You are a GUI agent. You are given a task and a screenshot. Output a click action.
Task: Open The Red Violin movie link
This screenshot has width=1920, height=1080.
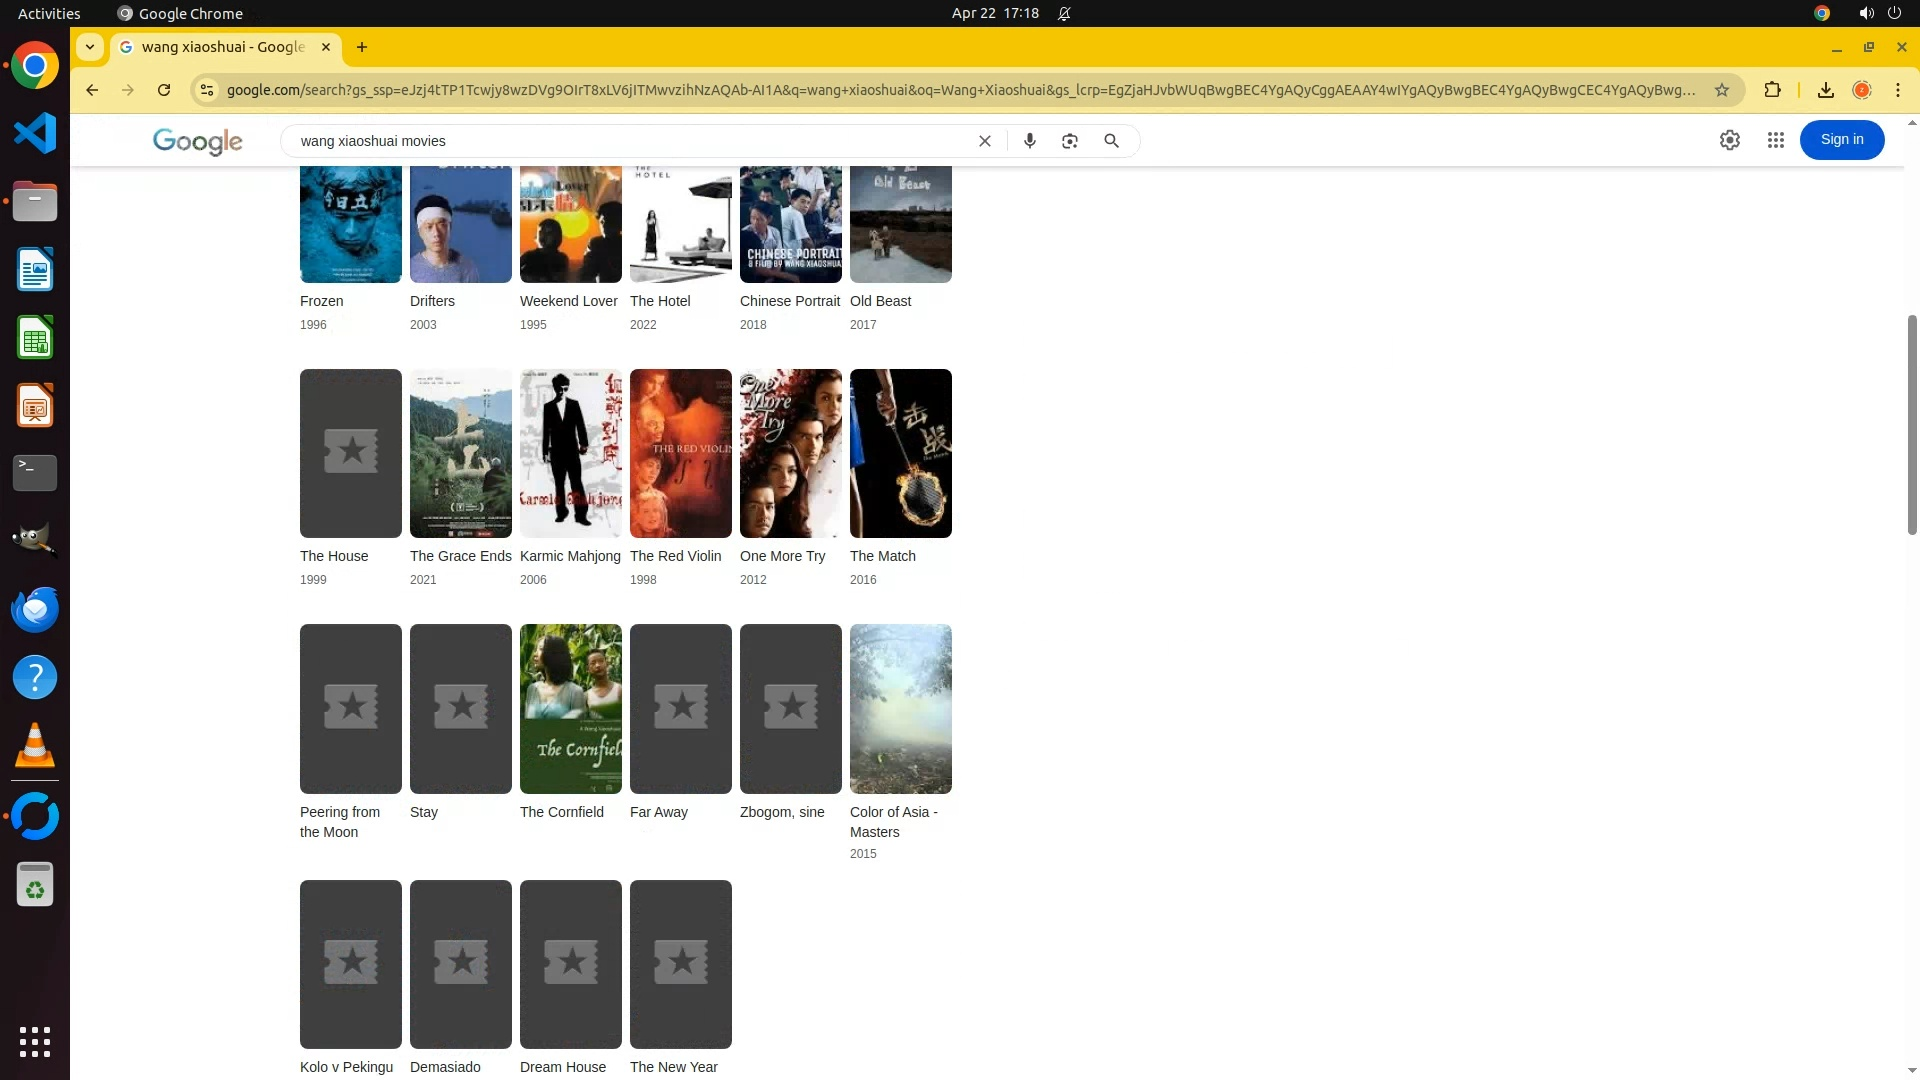click(675, 556)
